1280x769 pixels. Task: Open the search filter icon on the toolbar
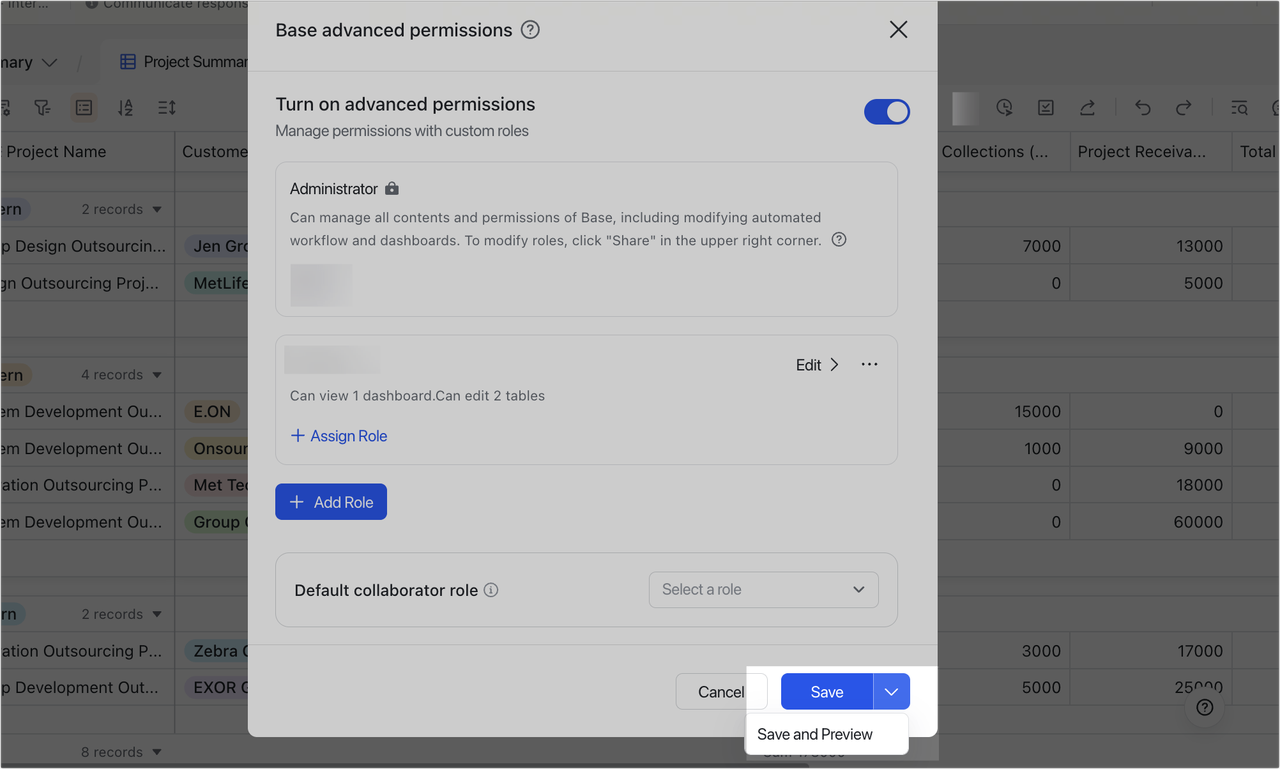(x=1239, y=107)
